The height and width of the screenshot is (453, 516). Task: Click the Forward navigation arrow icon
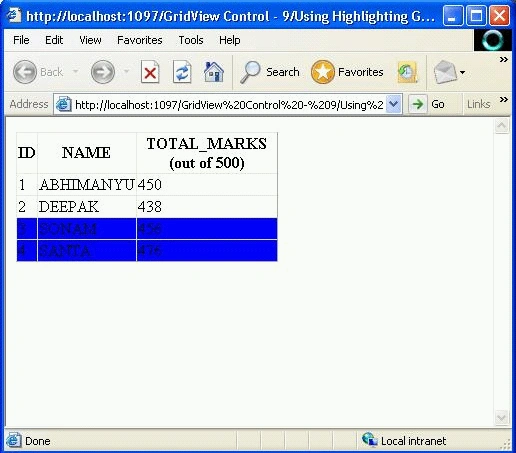103,72
